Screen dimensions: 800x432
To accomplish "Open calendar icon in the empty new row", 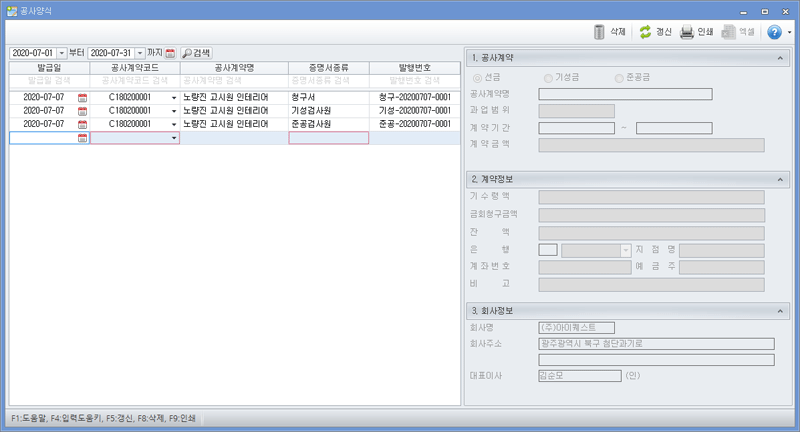I will (x=82, y=138).
